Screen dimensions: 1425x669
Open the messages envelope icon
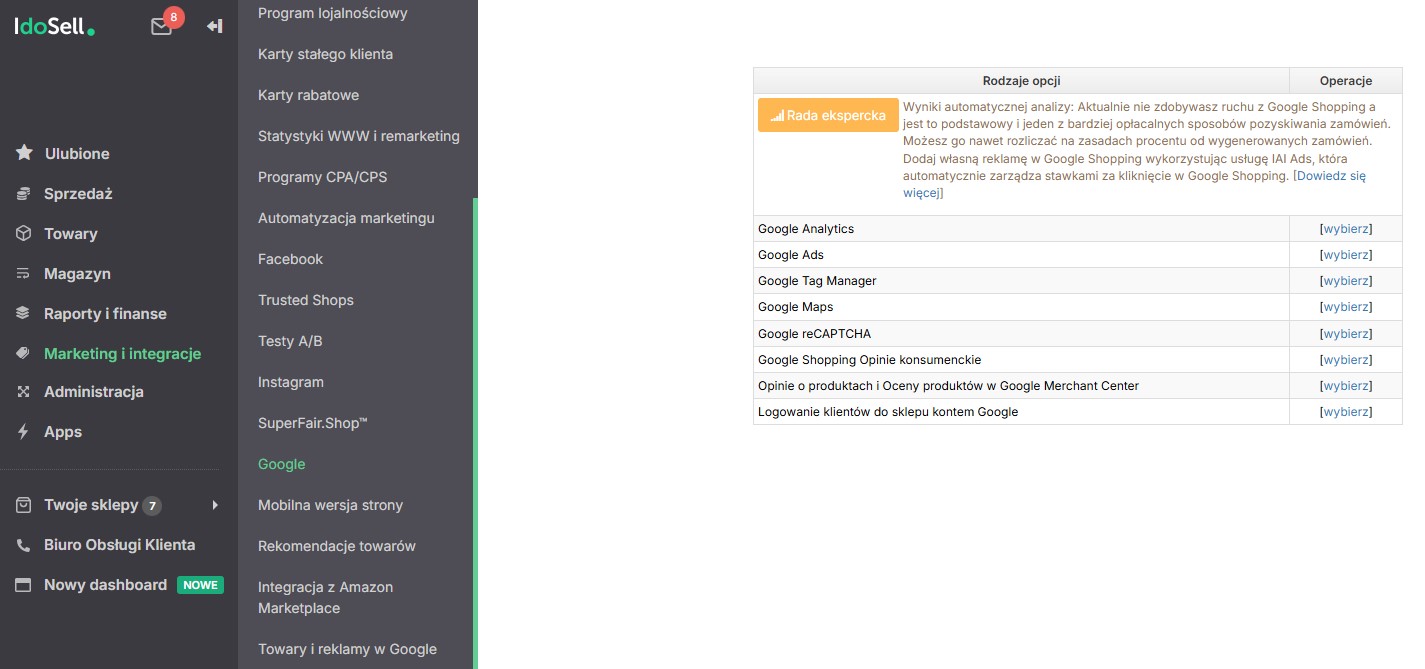162,27
